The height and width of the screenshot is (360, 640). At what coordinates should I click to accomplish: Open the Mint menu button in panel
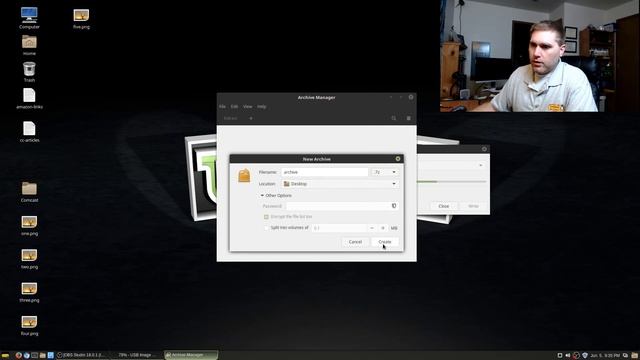pos(5,356)
